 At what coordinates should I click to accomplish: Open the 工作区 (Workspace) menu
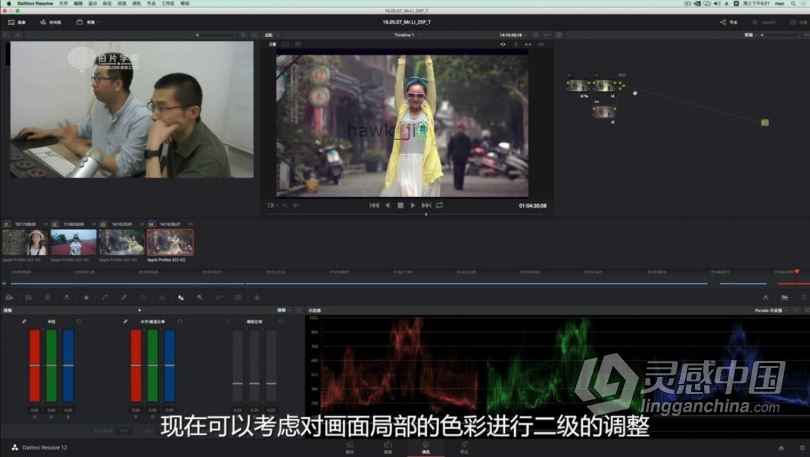click(x=168, y=4)
